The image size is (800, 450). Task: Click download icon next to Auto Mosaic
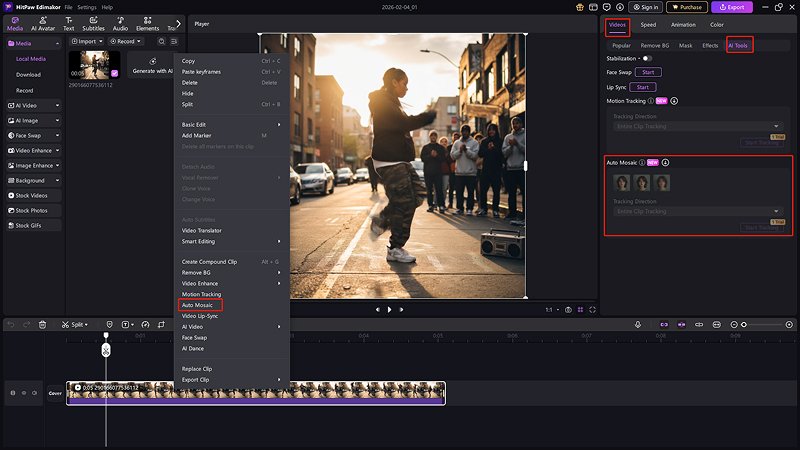[x=665, y=162]
